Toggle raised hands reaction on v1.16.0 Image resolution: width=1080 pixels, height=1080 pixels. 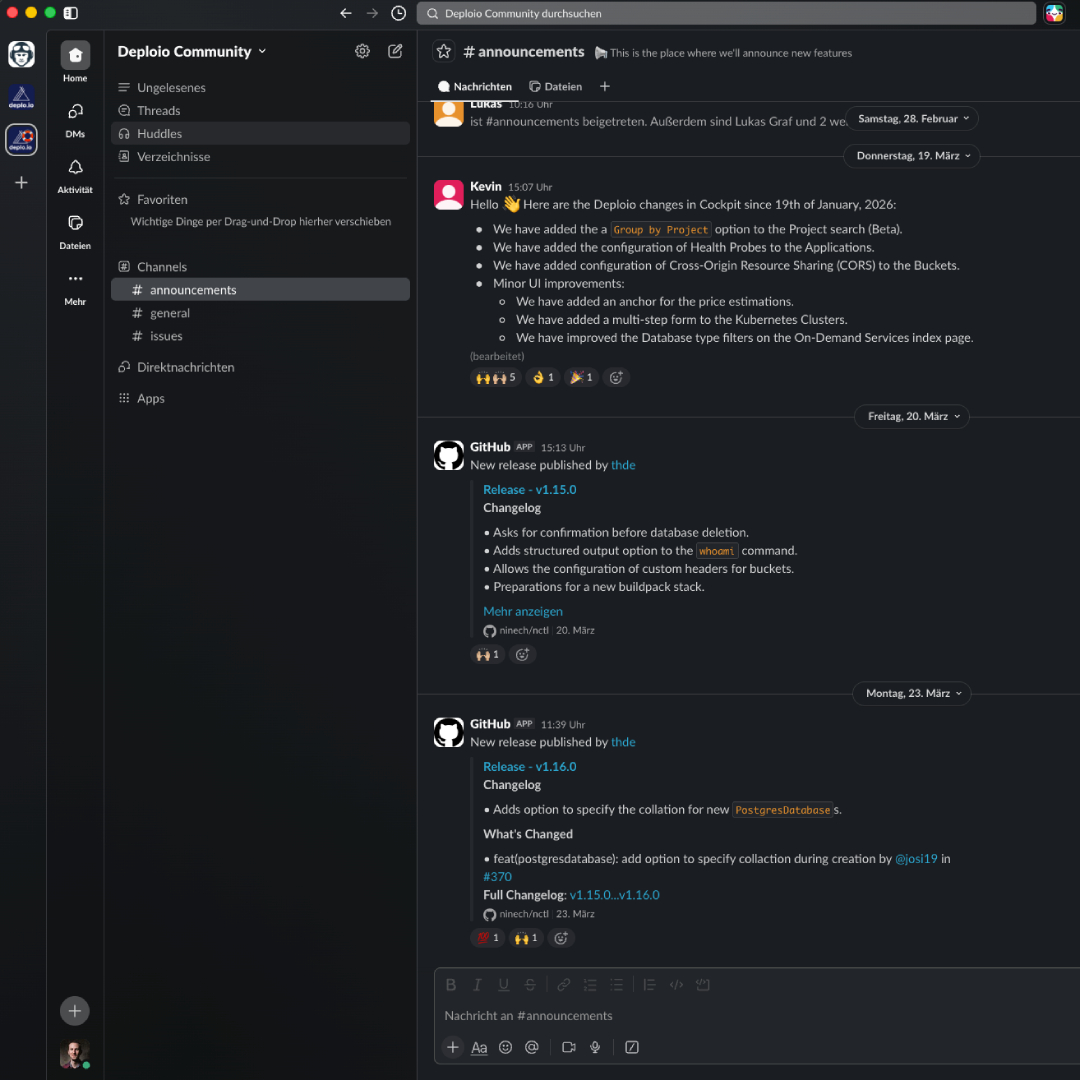tap(526, 938)
